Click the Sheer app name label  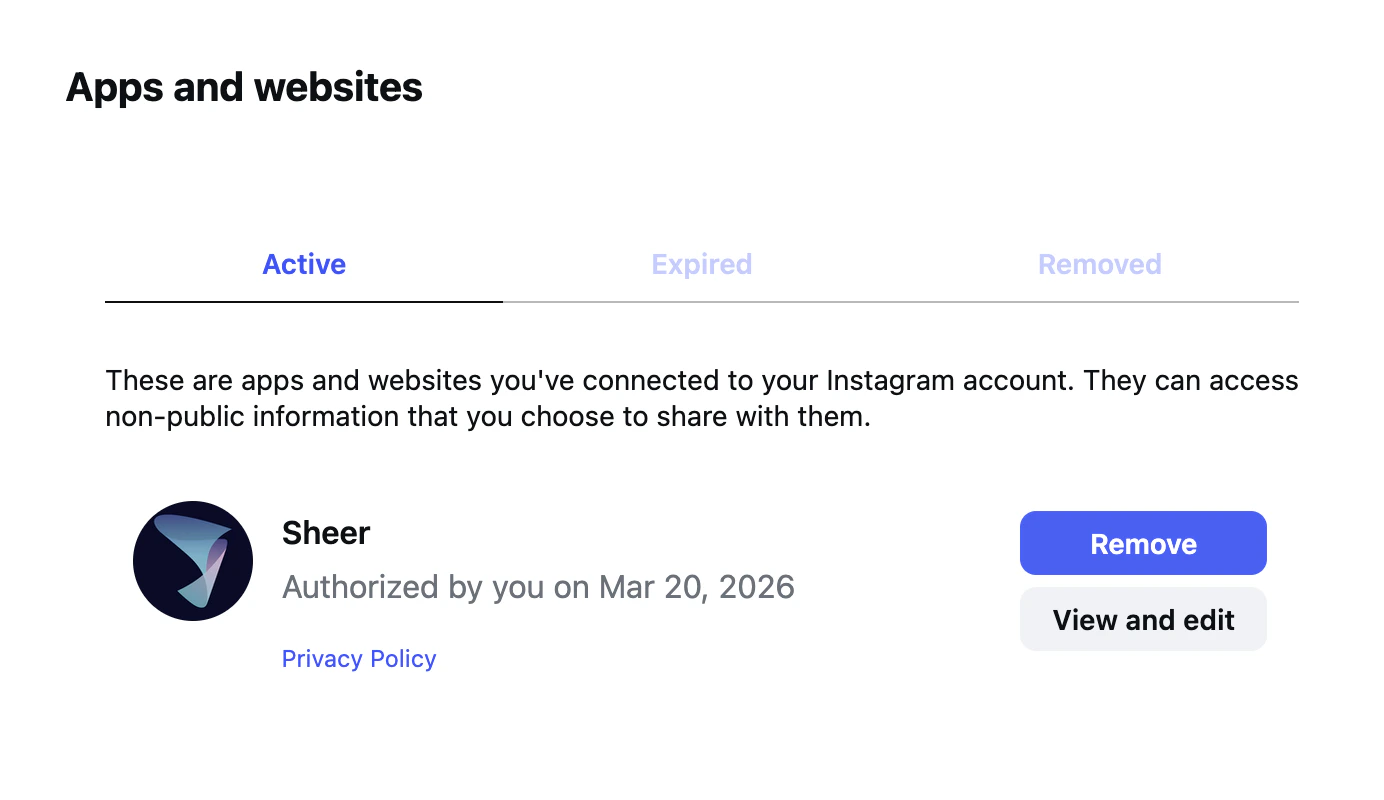click(x=326, y=532)
